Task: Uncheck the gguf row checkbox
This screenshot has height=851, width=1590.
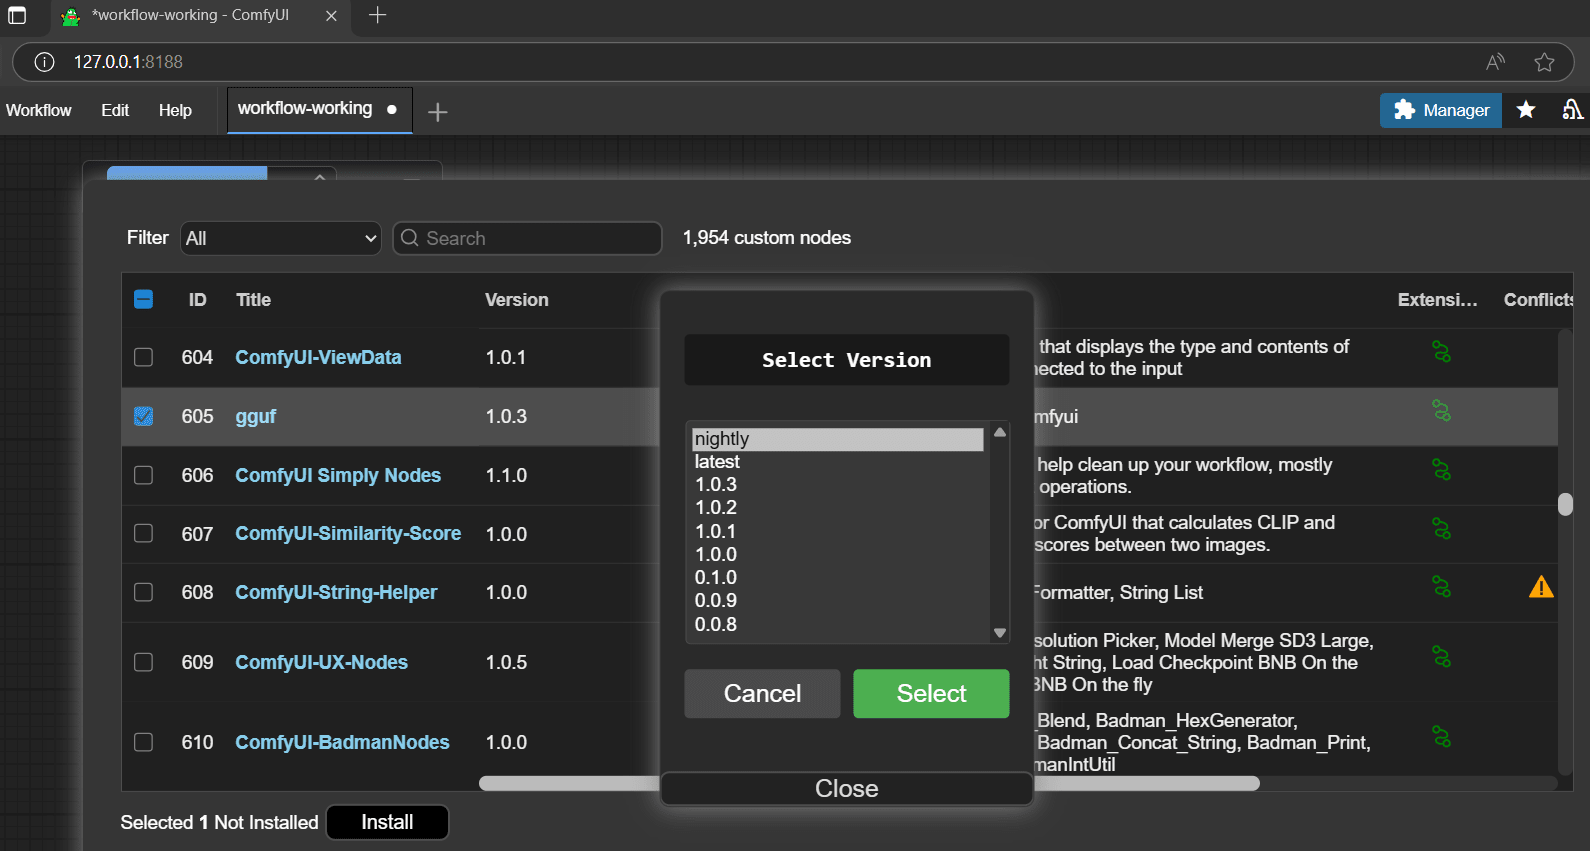Action: tap(144, 416)
